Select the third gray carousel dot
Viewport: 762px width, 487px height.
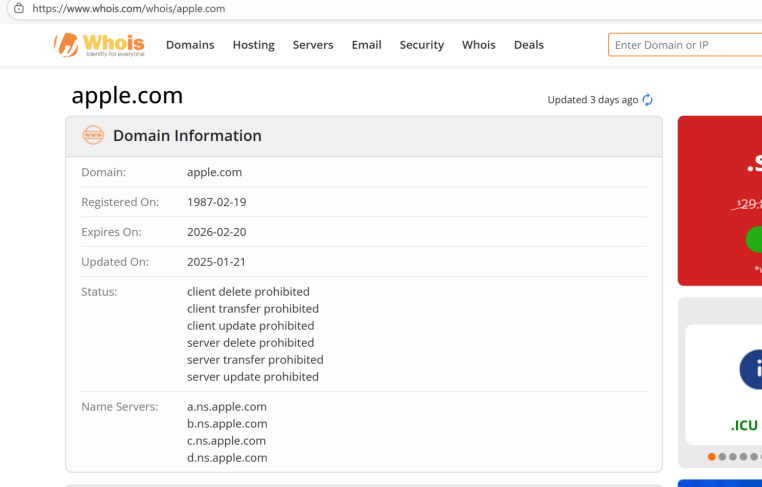734,457
